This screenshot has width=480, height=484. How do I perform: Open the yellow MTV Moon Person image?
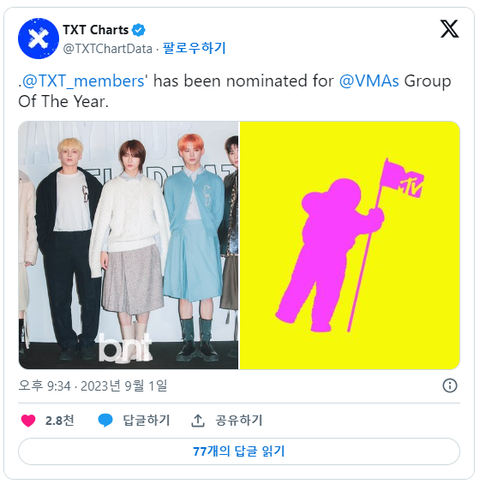350,245
